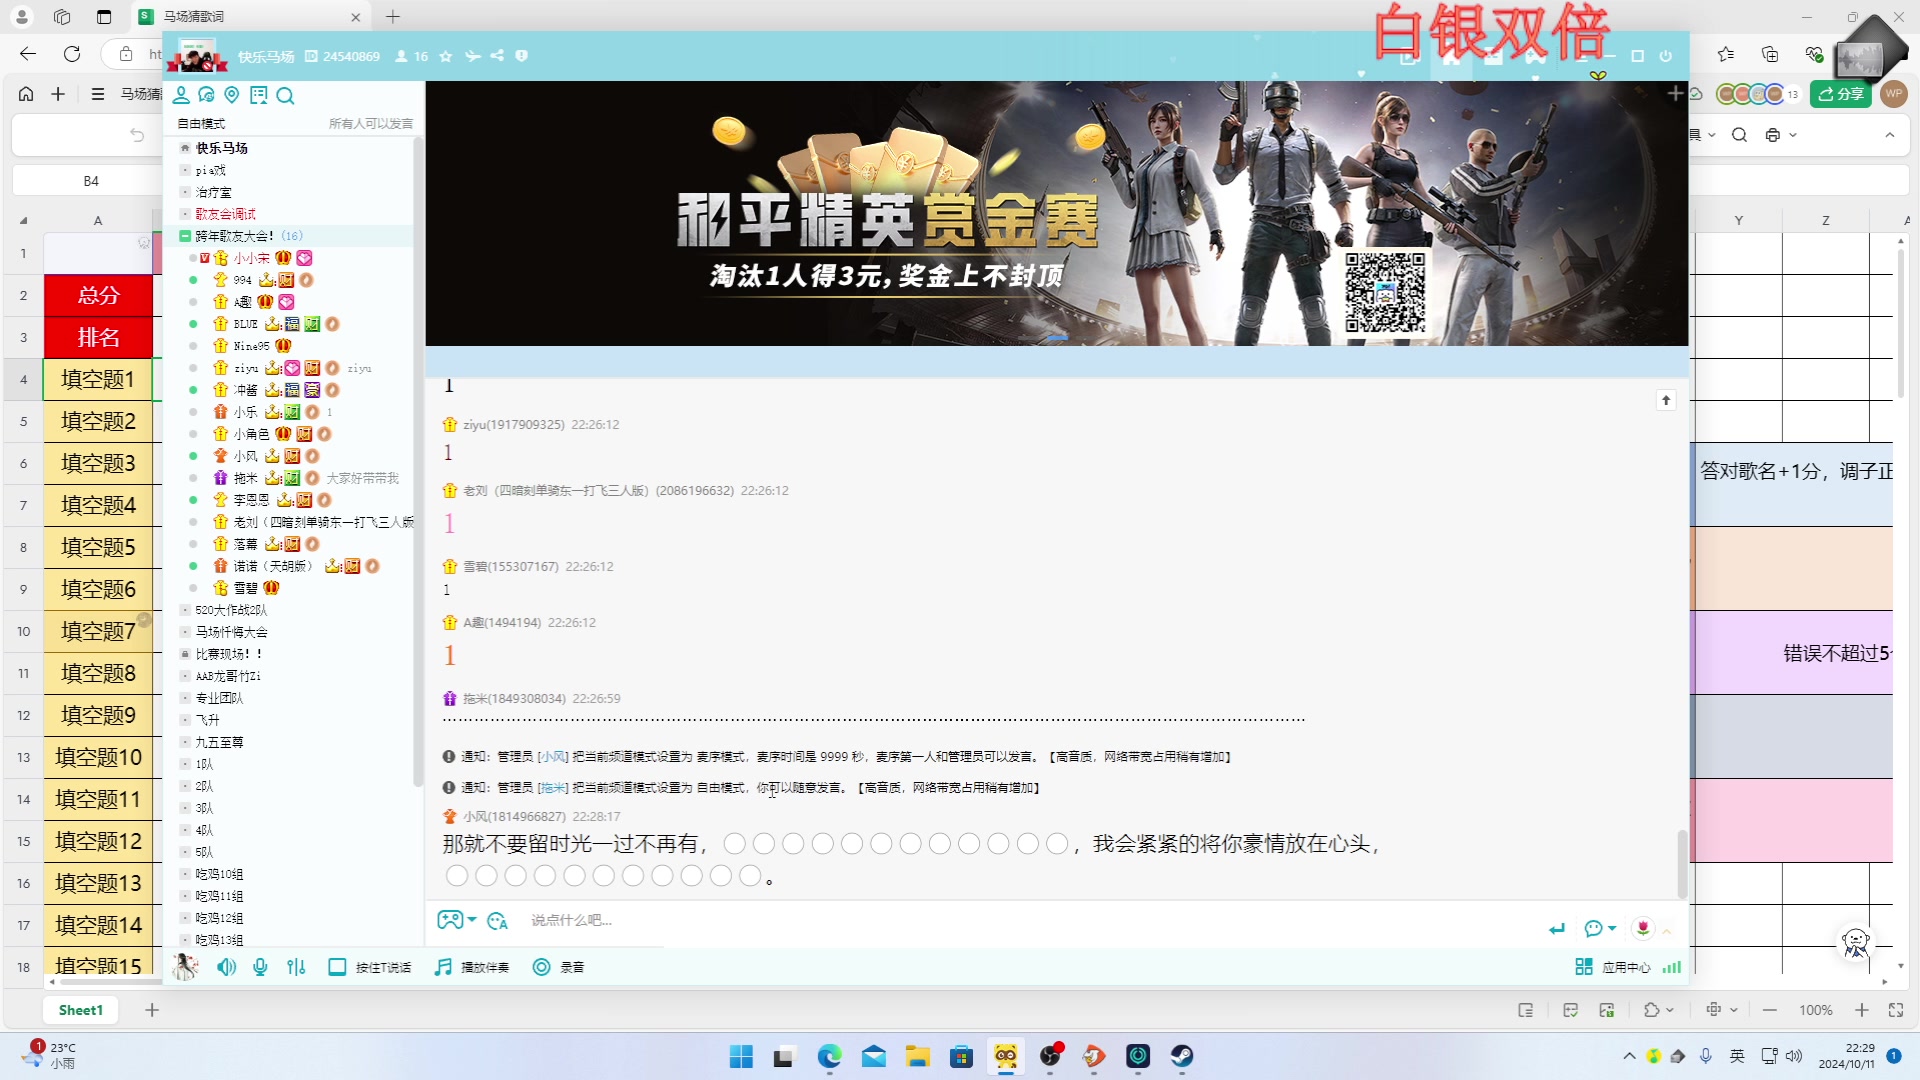Click the plus icon on the banner corner
This screenshot has height=1080, width=1920.
(x=1675, y=93)
